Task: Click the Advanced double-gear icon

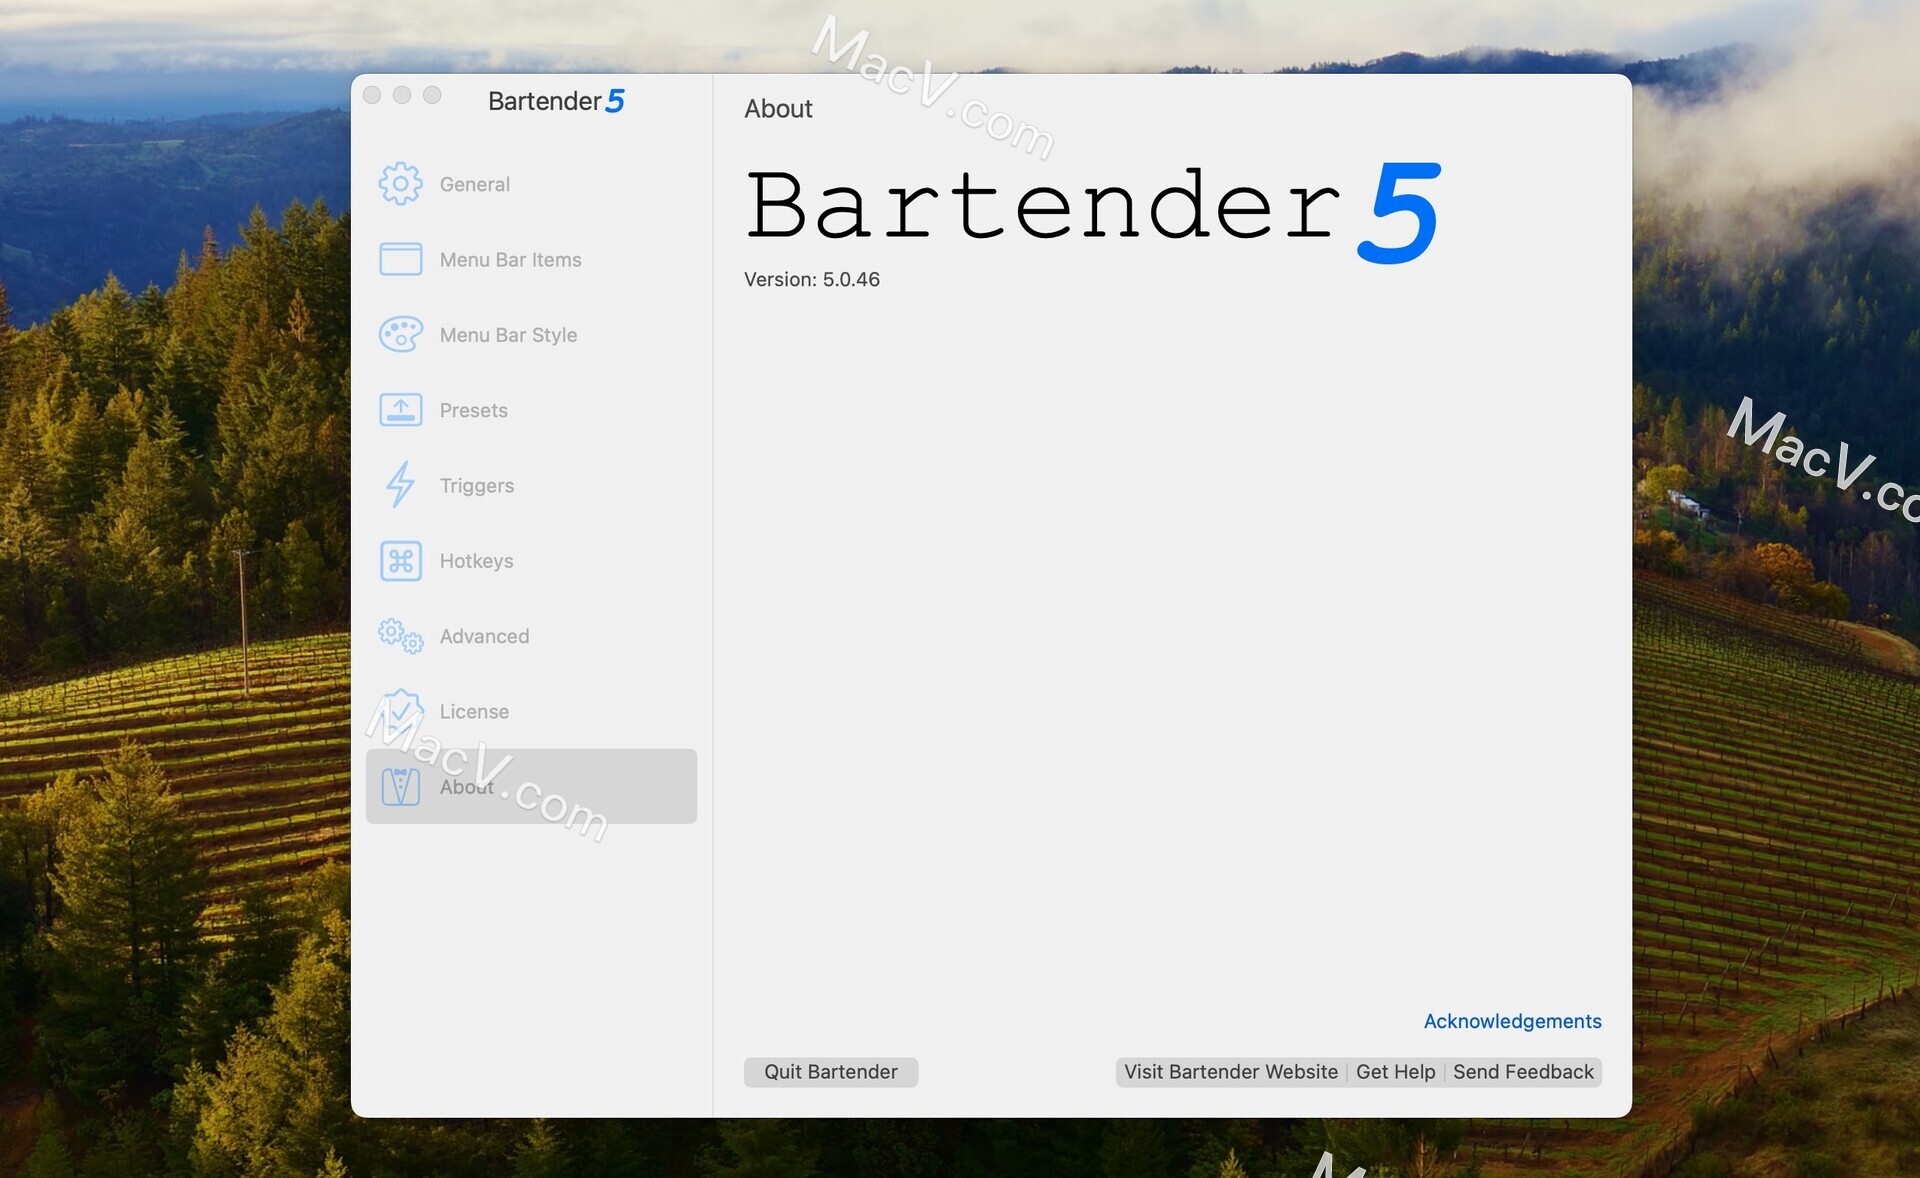Action: click(x=400, y=636)
